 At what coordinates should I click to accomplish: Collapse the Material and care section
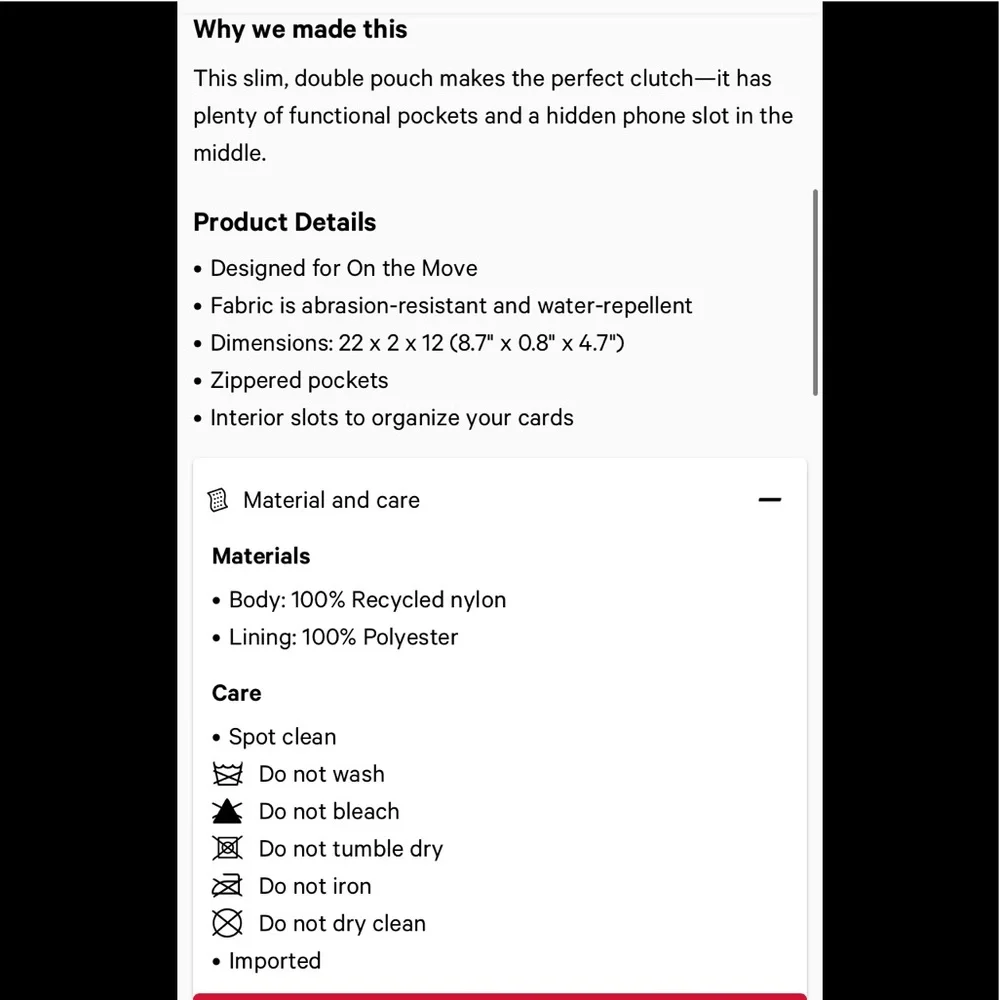(769, 499)
